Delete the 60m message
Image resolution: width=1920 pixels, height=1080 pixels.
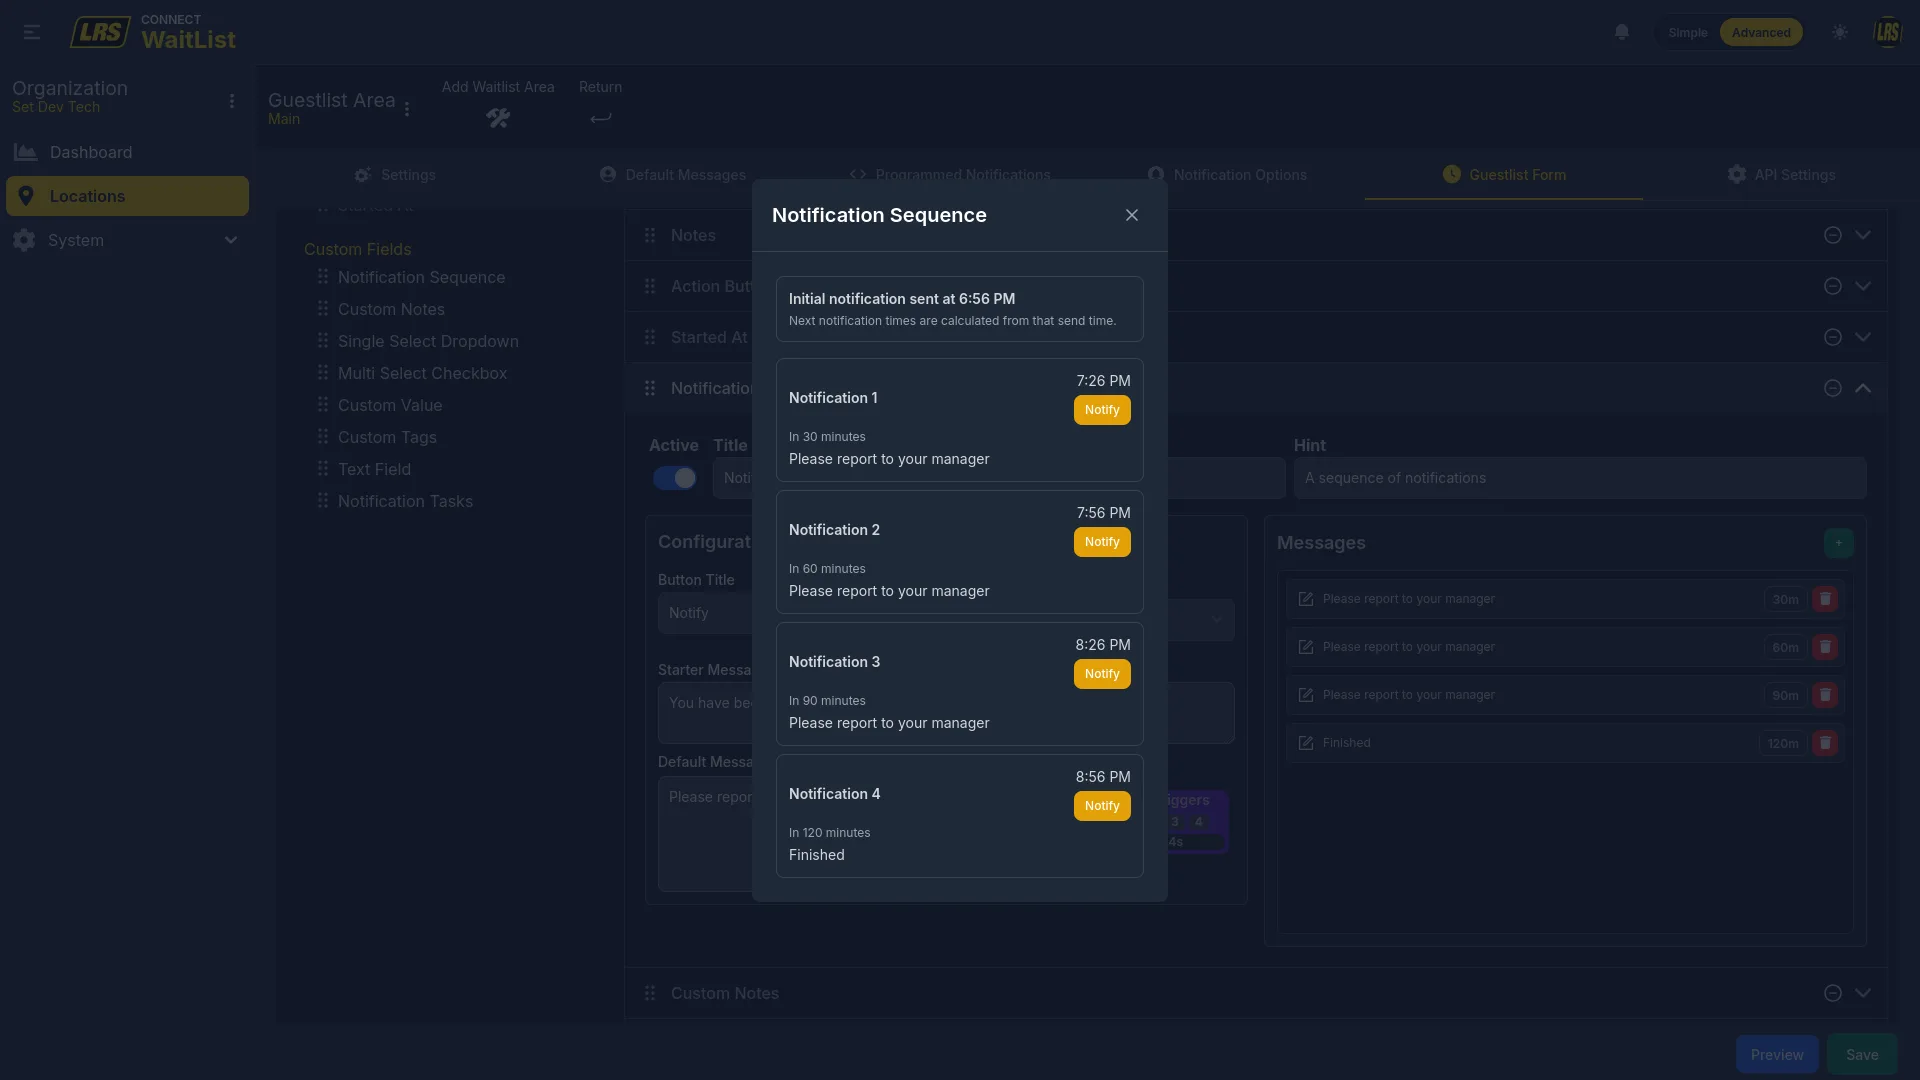[1825, 647]
